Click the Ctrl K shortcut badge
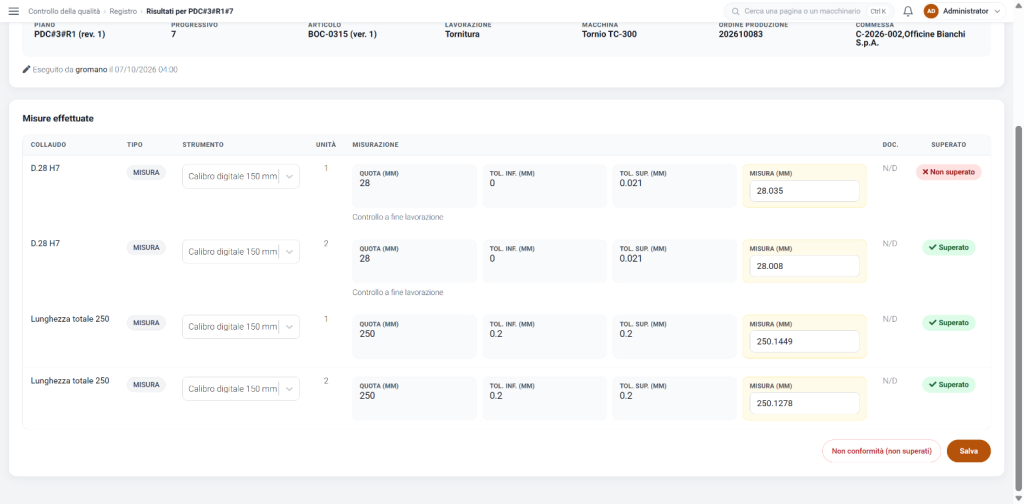 (x=878, y=11)
